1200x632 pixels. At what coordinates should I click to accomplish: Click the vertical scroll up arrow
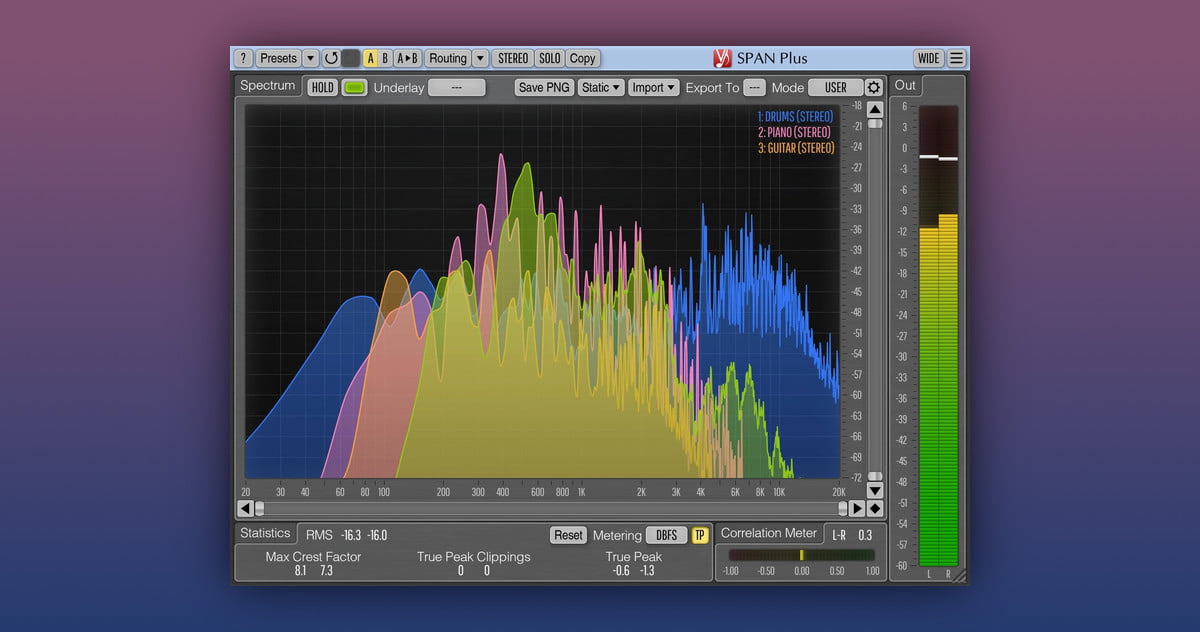[875, 109]
